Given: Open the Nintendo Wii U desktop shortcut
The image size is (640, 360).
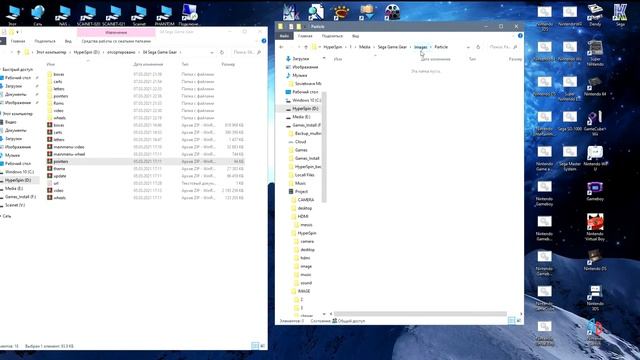Looking at the screenshot, I should pos(595,158).
